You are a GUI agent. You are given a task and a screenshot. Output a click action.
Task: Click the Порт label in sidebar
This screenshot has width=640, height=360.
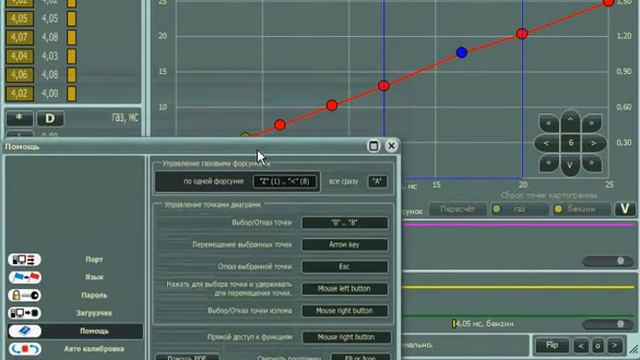pos(94,260)
